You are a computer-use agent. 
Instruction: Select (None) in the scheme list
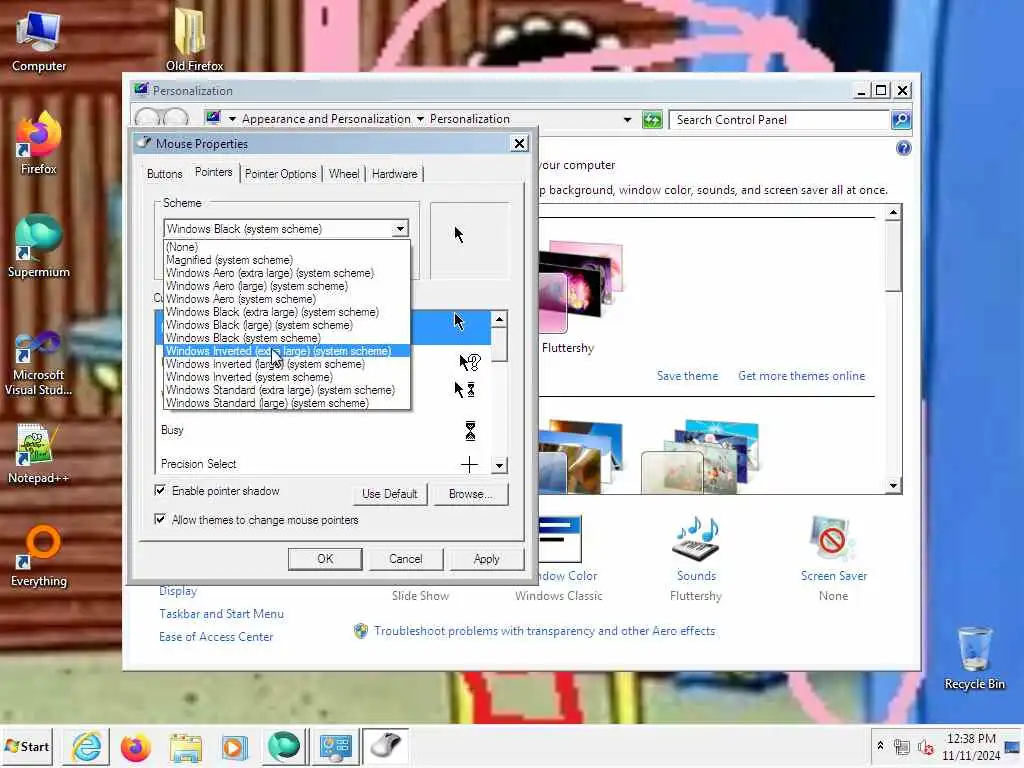pyautogui.click(x=287, y=247)
